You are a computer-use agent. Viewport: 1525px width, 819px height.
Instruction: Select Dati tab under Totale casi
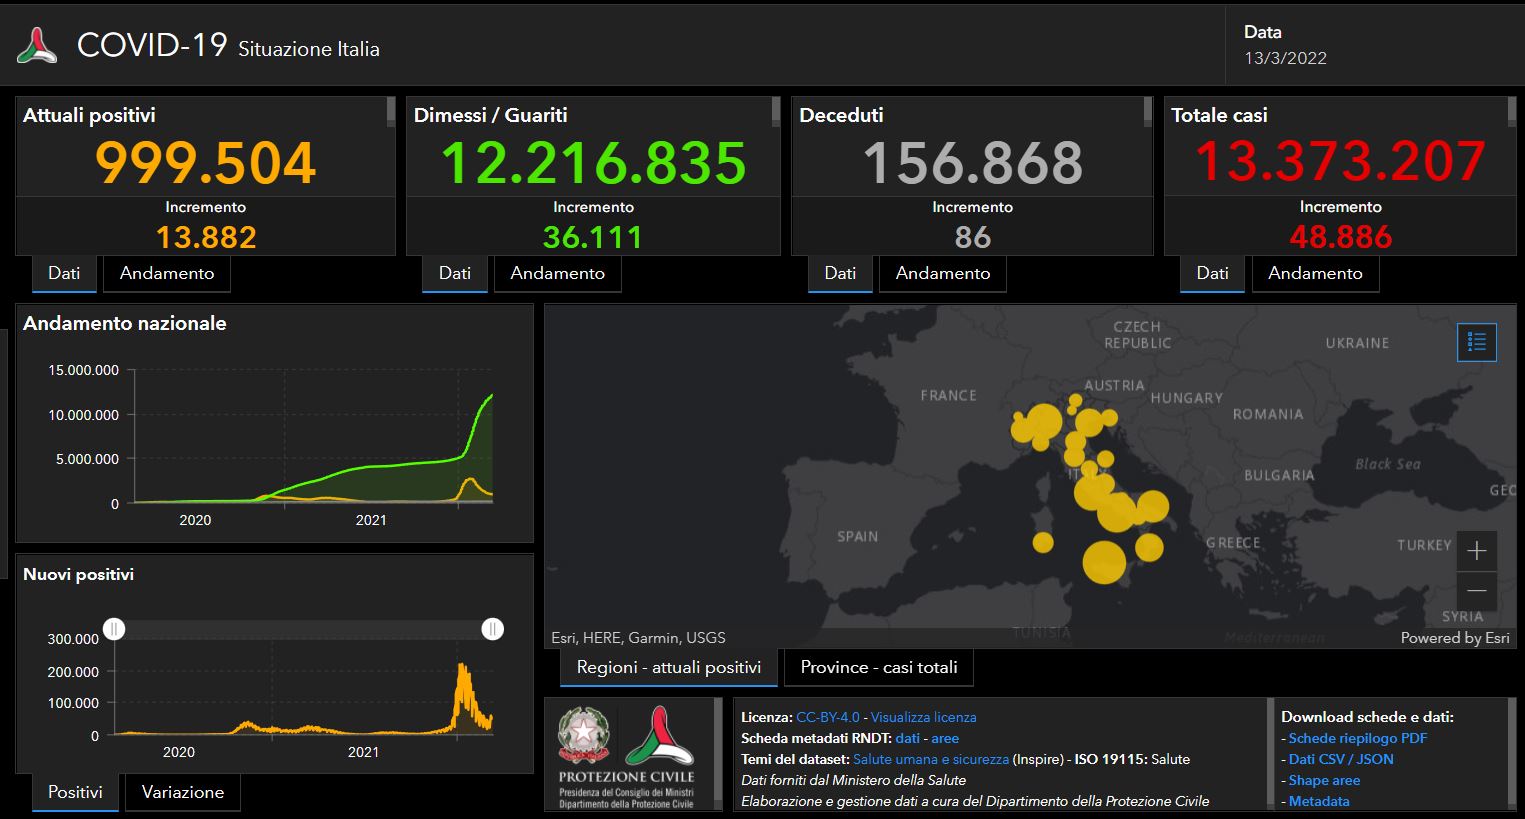pos(1212,273)
